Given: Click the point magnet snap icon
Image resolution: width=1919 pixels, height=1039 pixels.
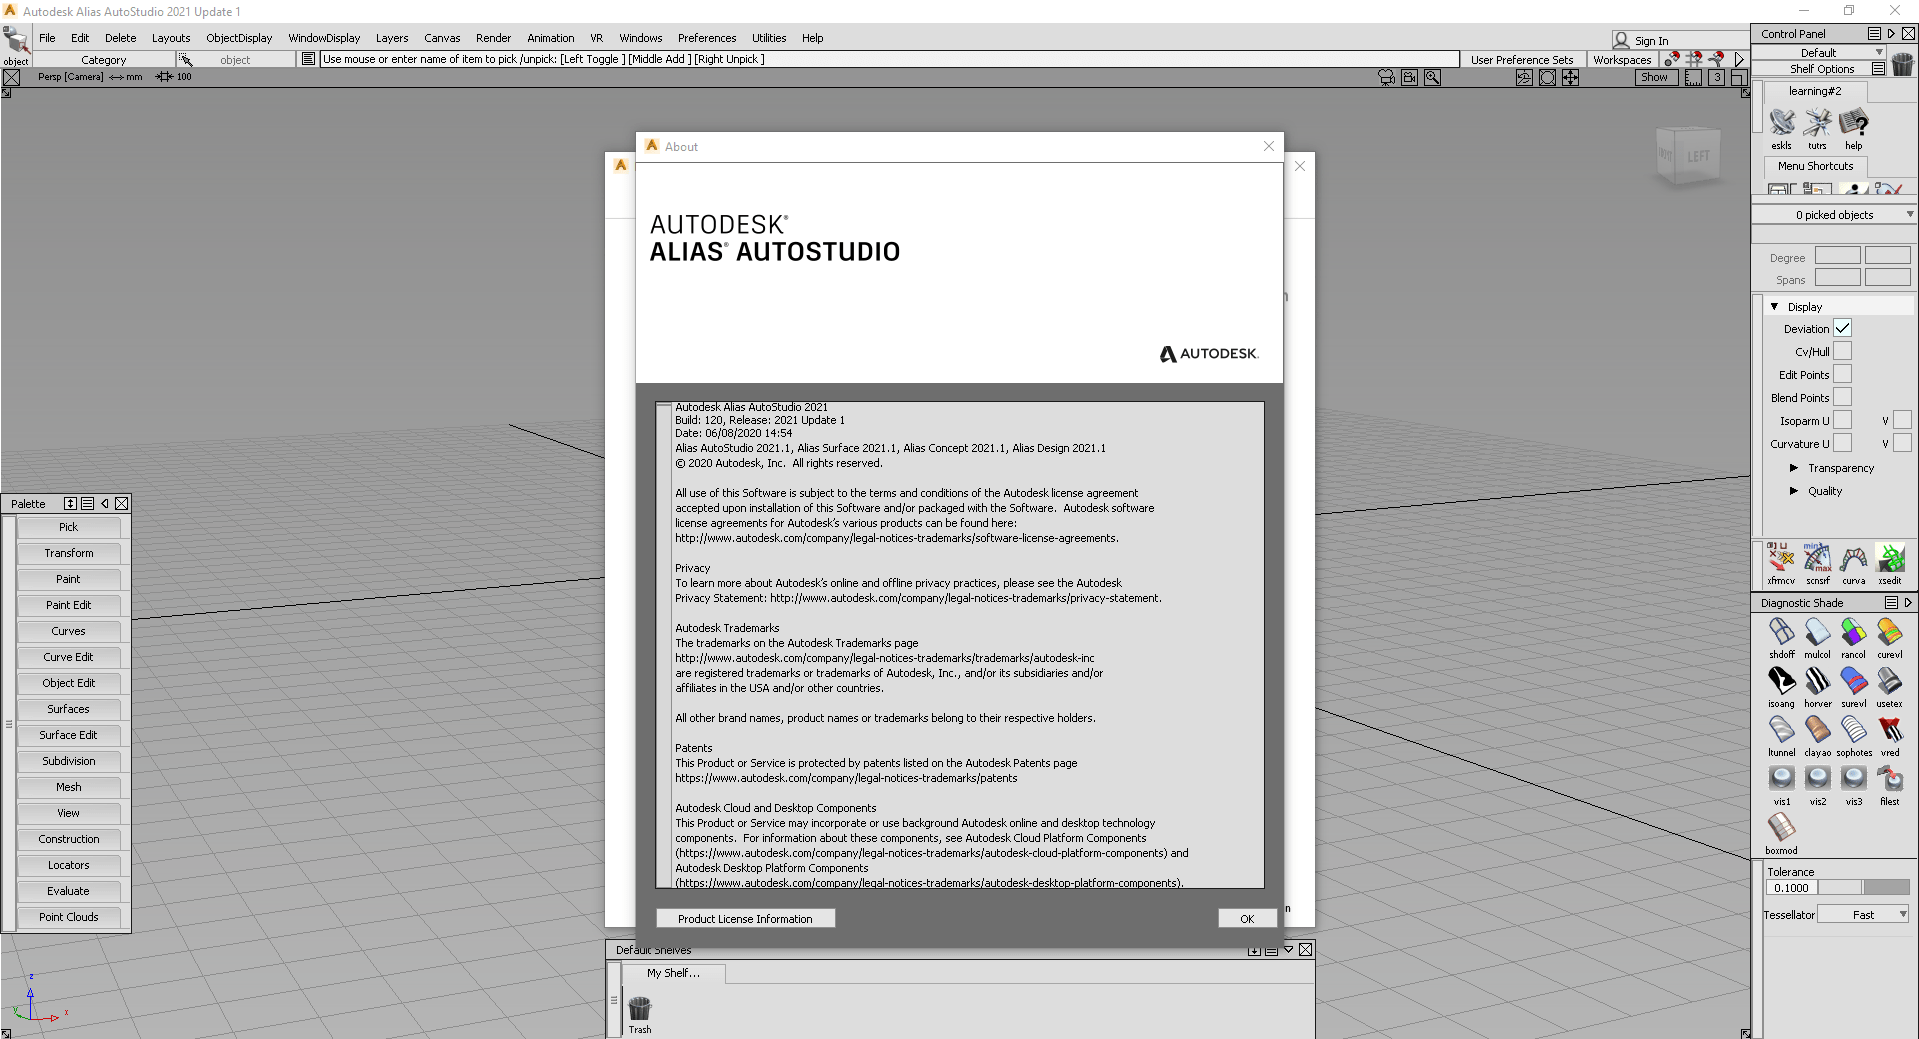Looking at the screenshot, I should 1671,59.
